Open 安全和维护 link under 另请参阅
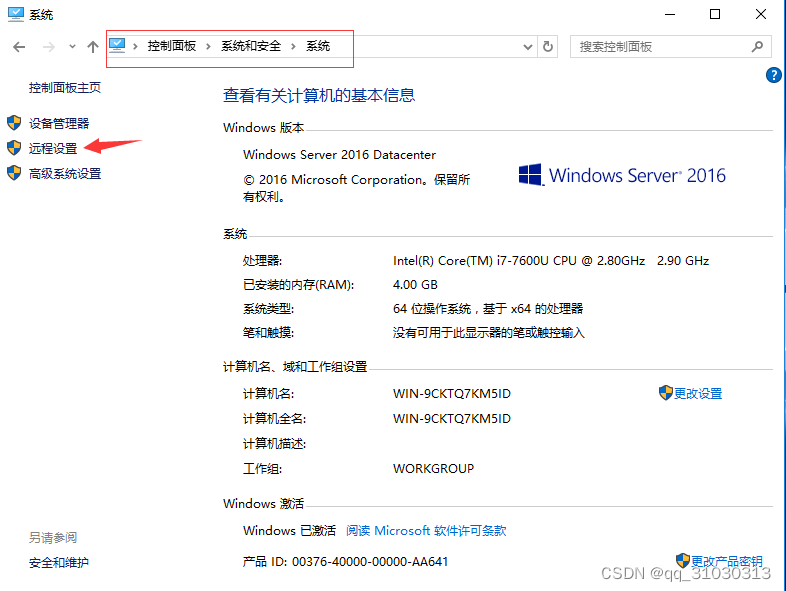Image resolution: width=786 pixels, height=591 pixels. click(59, 562)
